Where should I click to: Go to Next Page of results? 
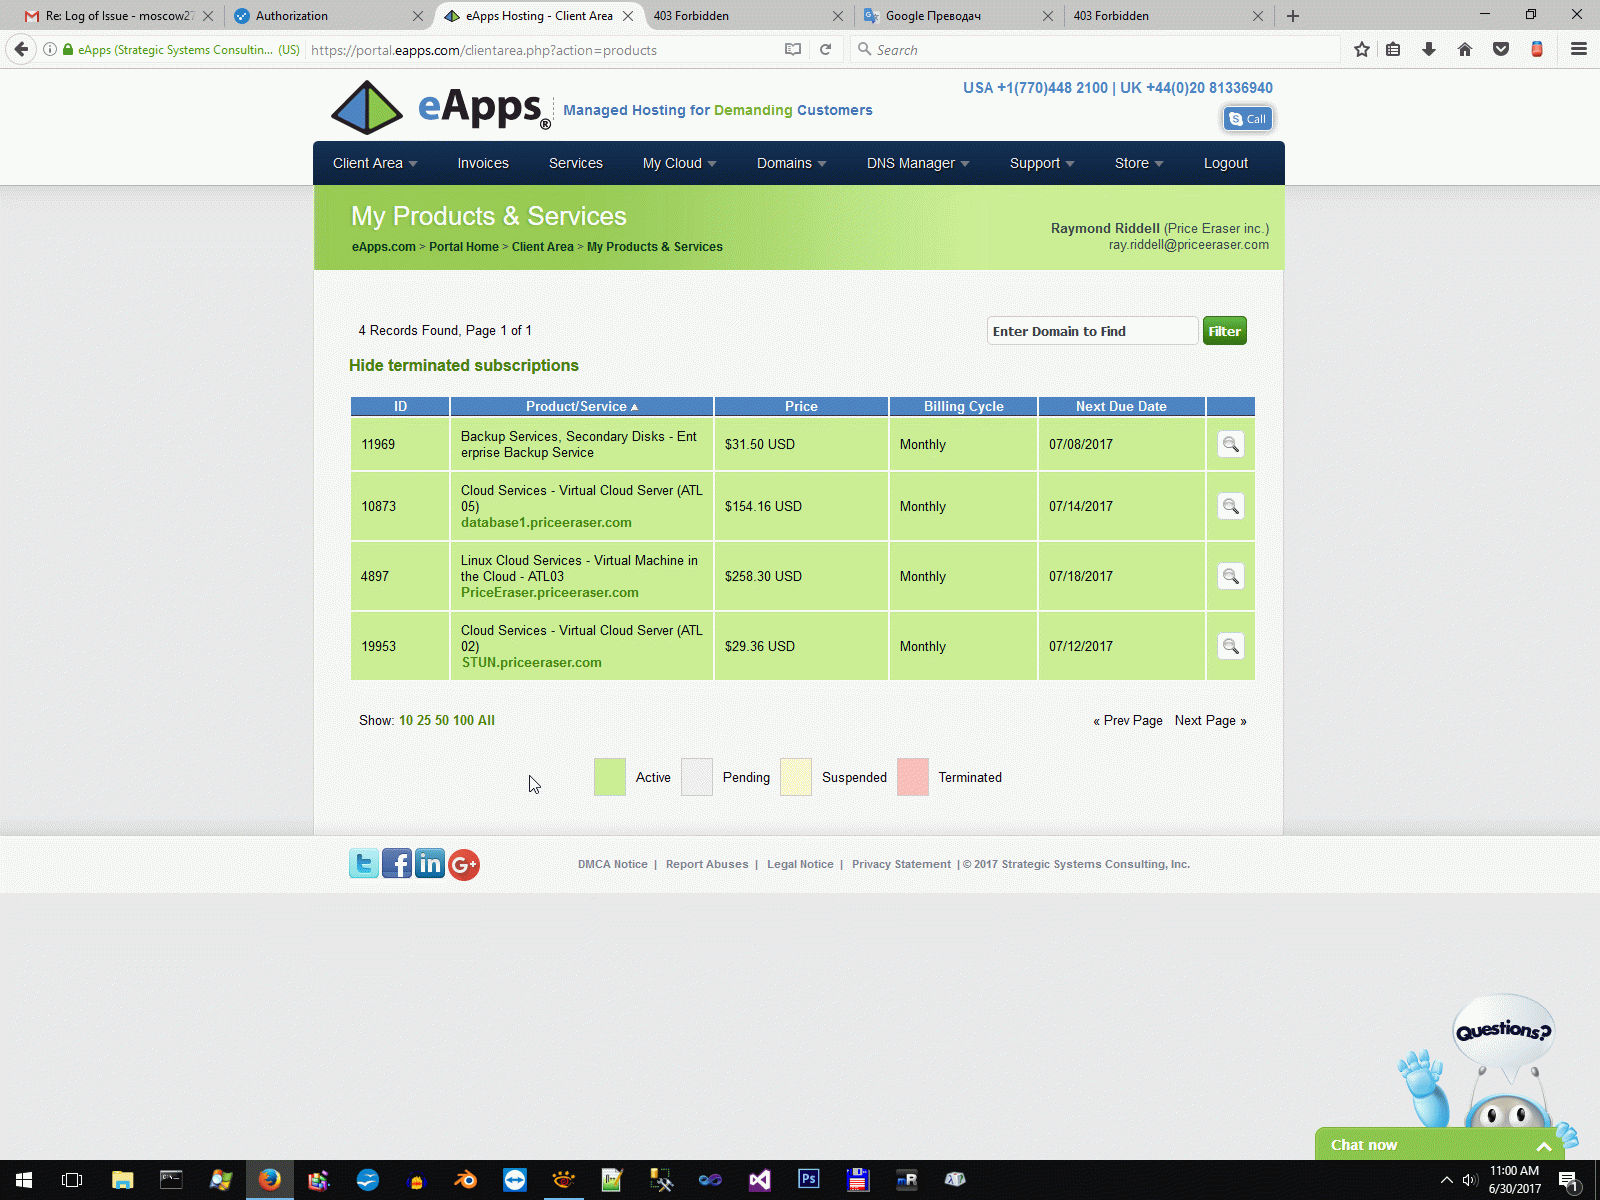[x=1211, y=721]
